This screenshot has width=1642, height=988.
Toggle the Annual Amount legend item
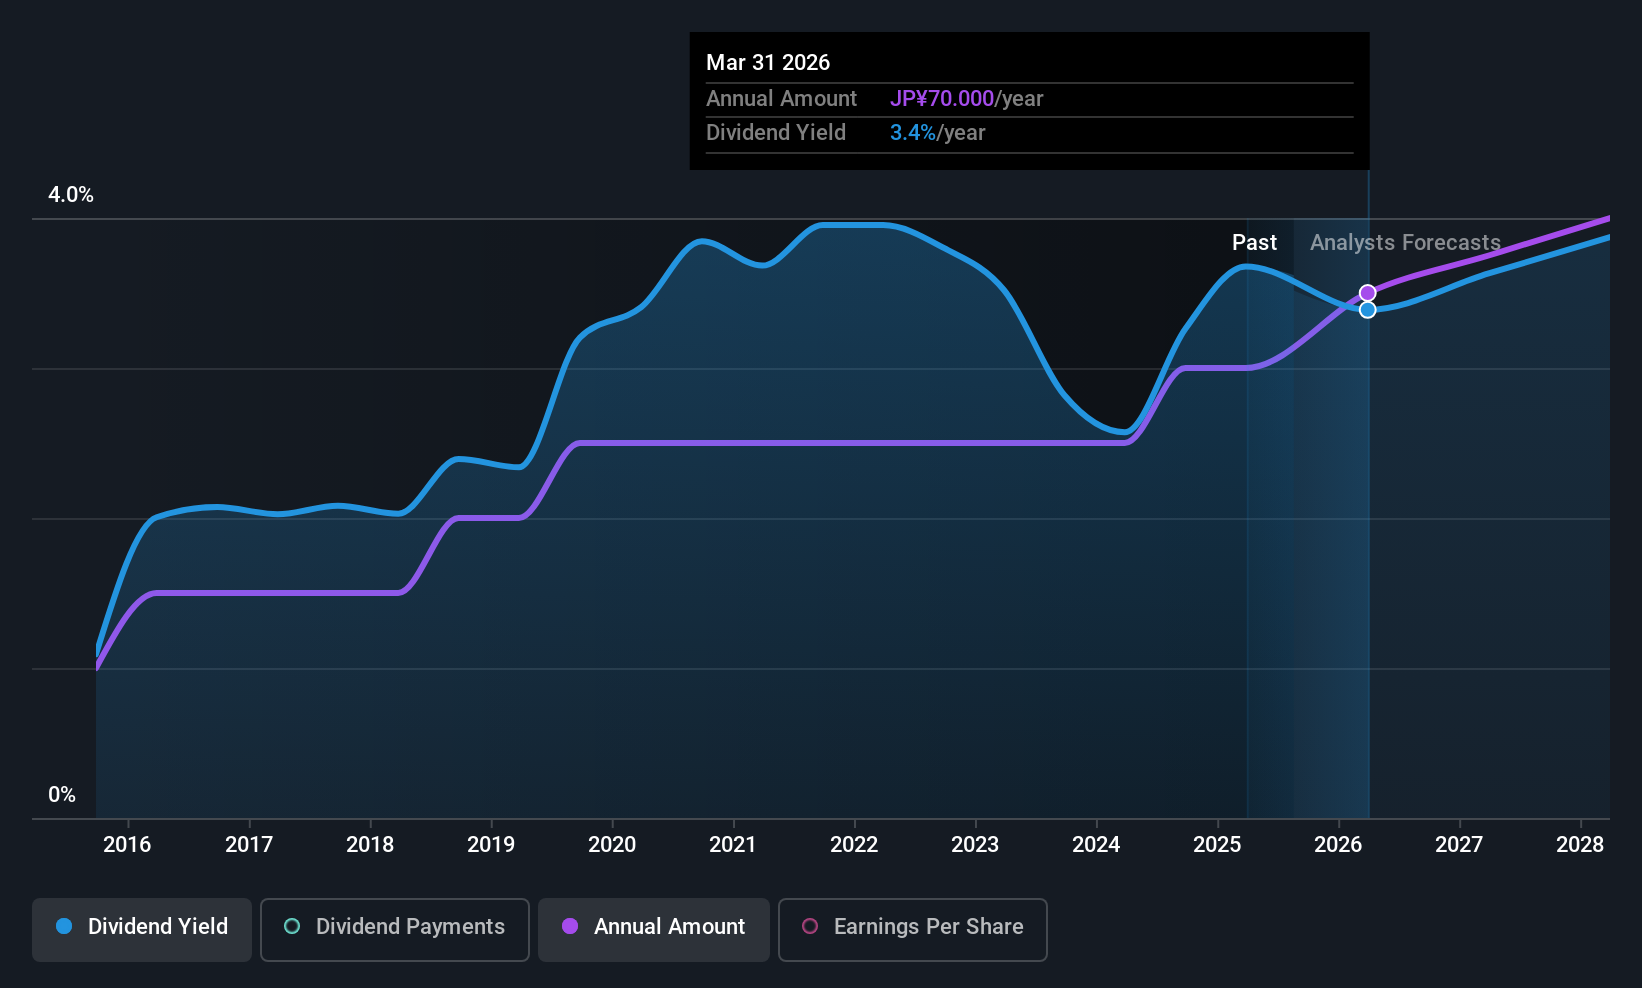tap(653, 928)
